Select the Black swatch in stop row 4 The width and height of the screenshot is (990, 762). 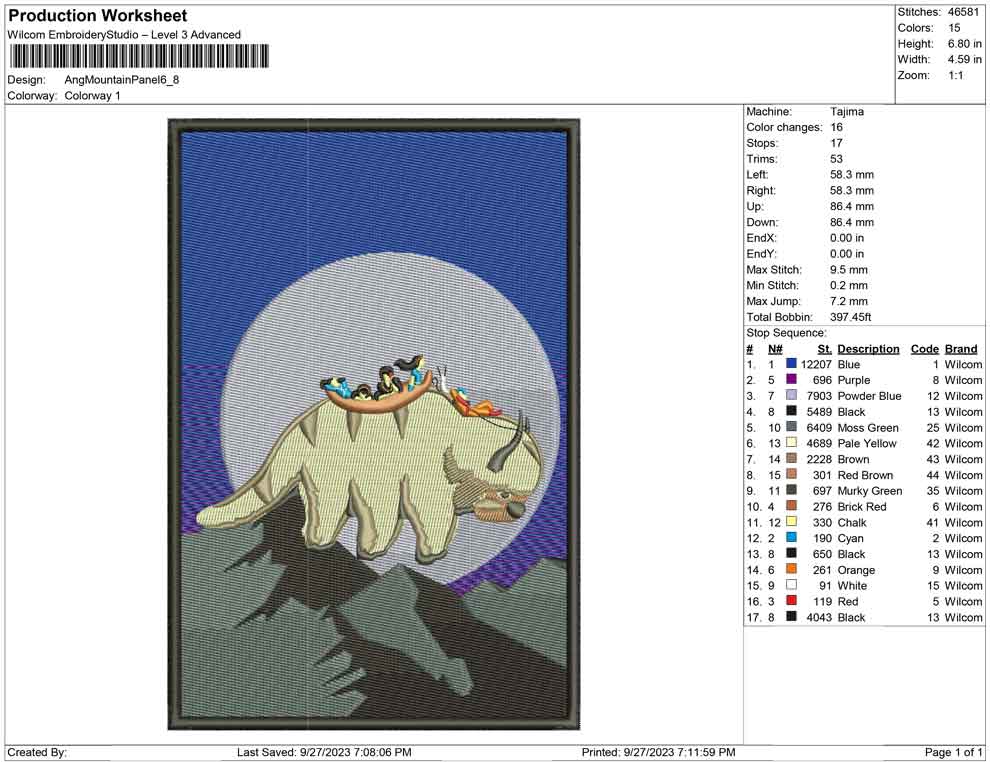pos(791,411)
